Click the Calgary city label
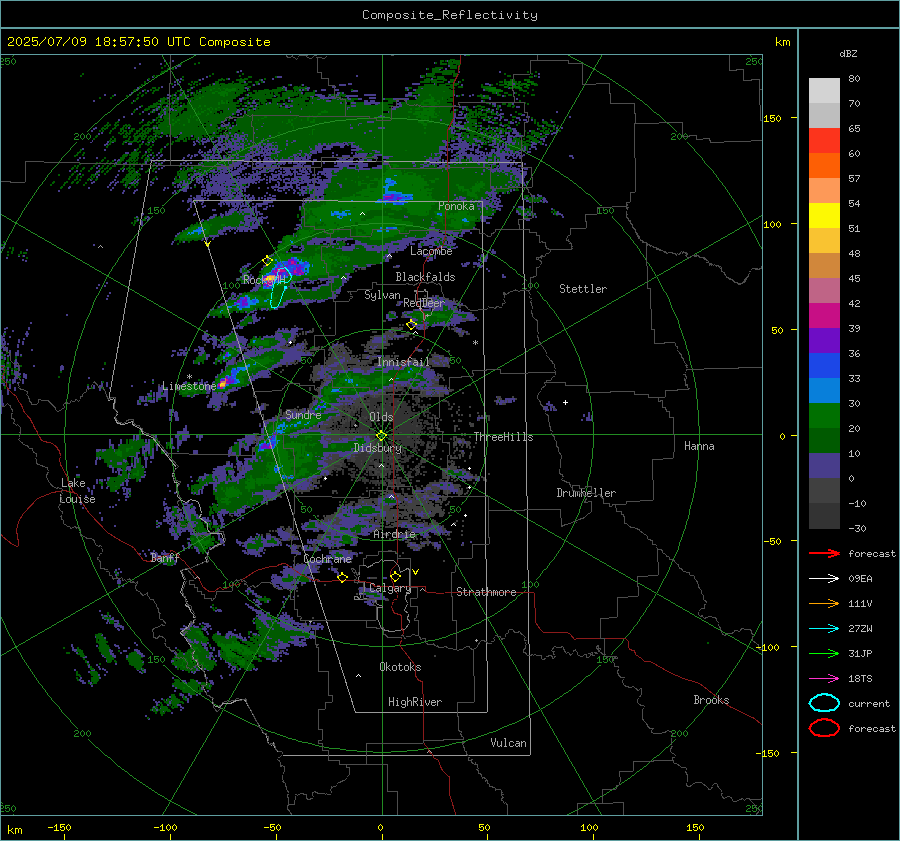The height and width of the screenshot is (841, 900). [390, 588]
